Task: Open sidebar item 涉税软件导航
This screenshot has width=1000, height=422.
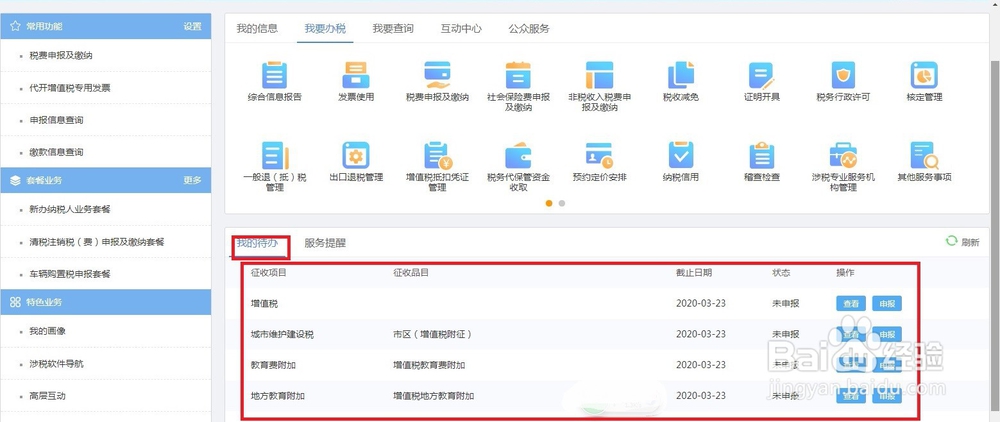Action: 56,364
